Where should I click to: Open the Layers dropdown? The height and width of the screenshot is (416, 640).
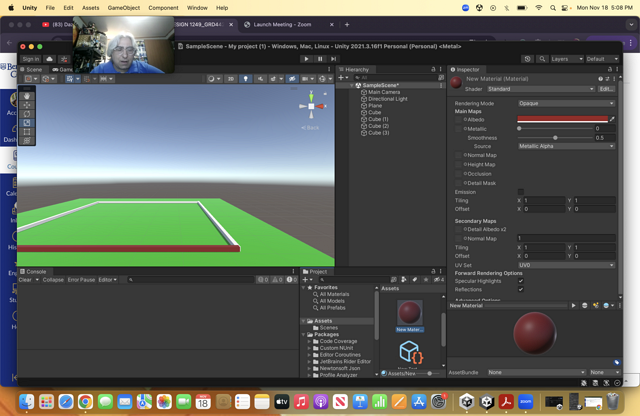(x=567, y=59)
